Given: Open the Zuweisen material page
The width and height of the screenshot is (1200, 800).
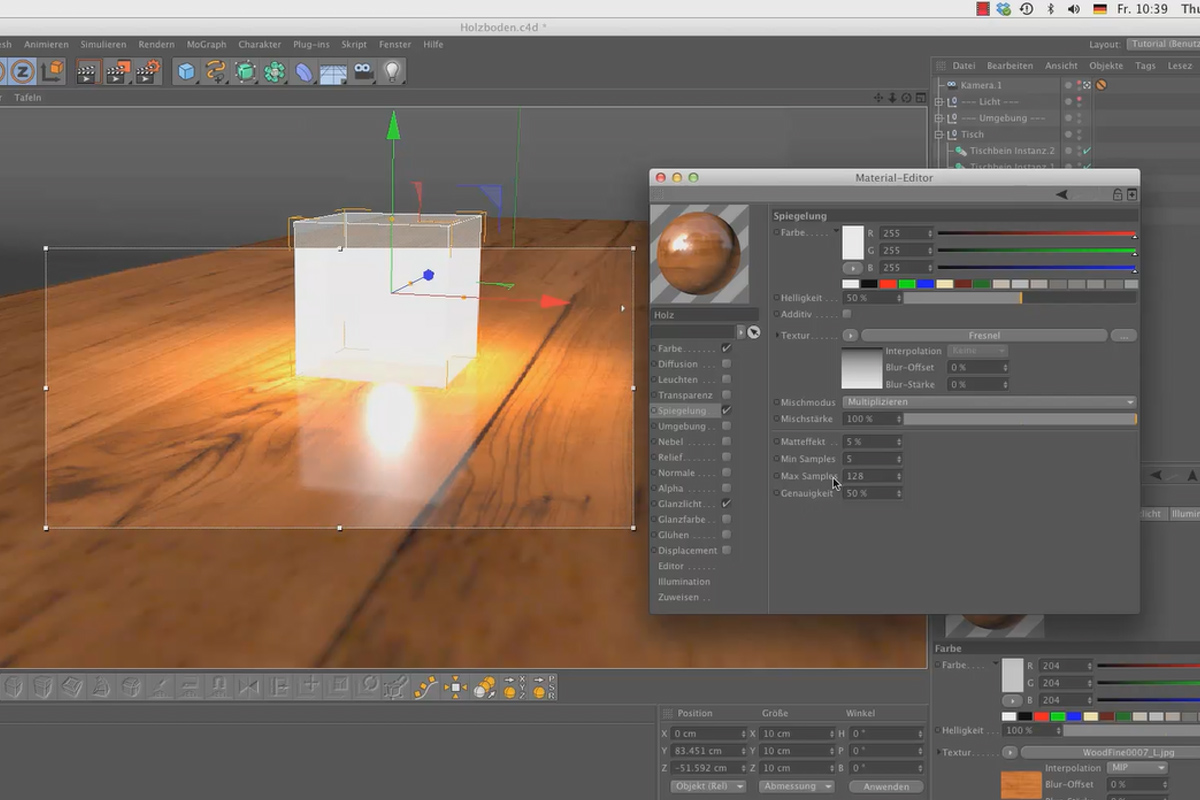Looking at the screenshot, I should click(681, 597).
